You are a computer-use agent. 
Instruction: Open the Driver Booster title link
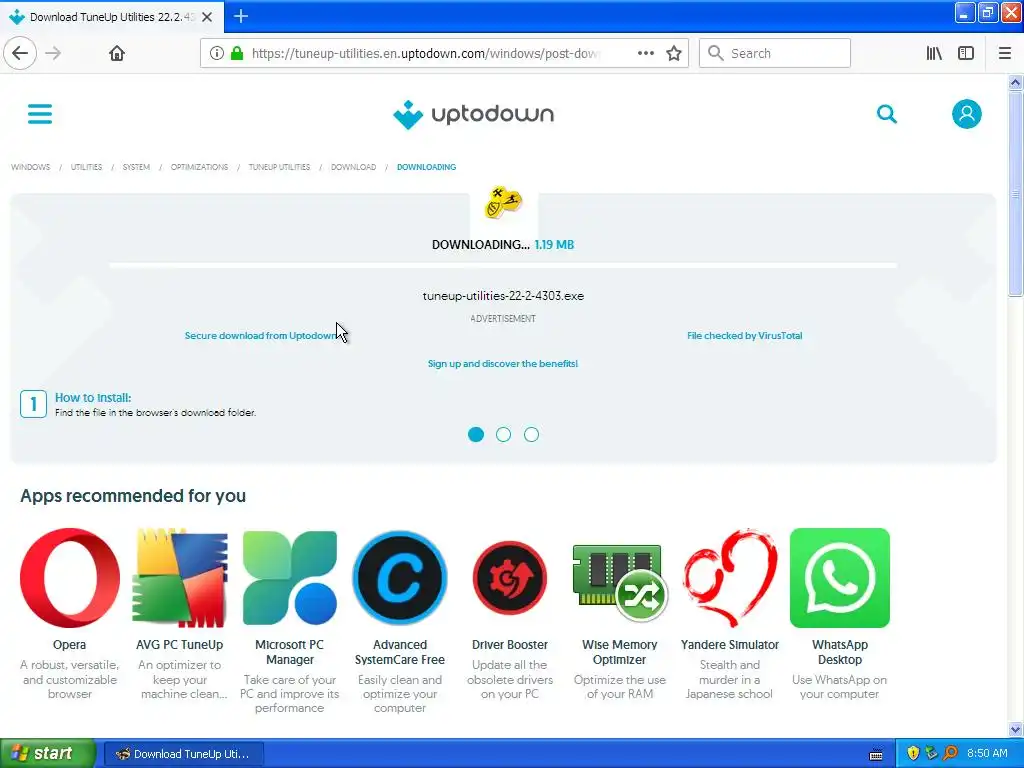tap(510, 645)
